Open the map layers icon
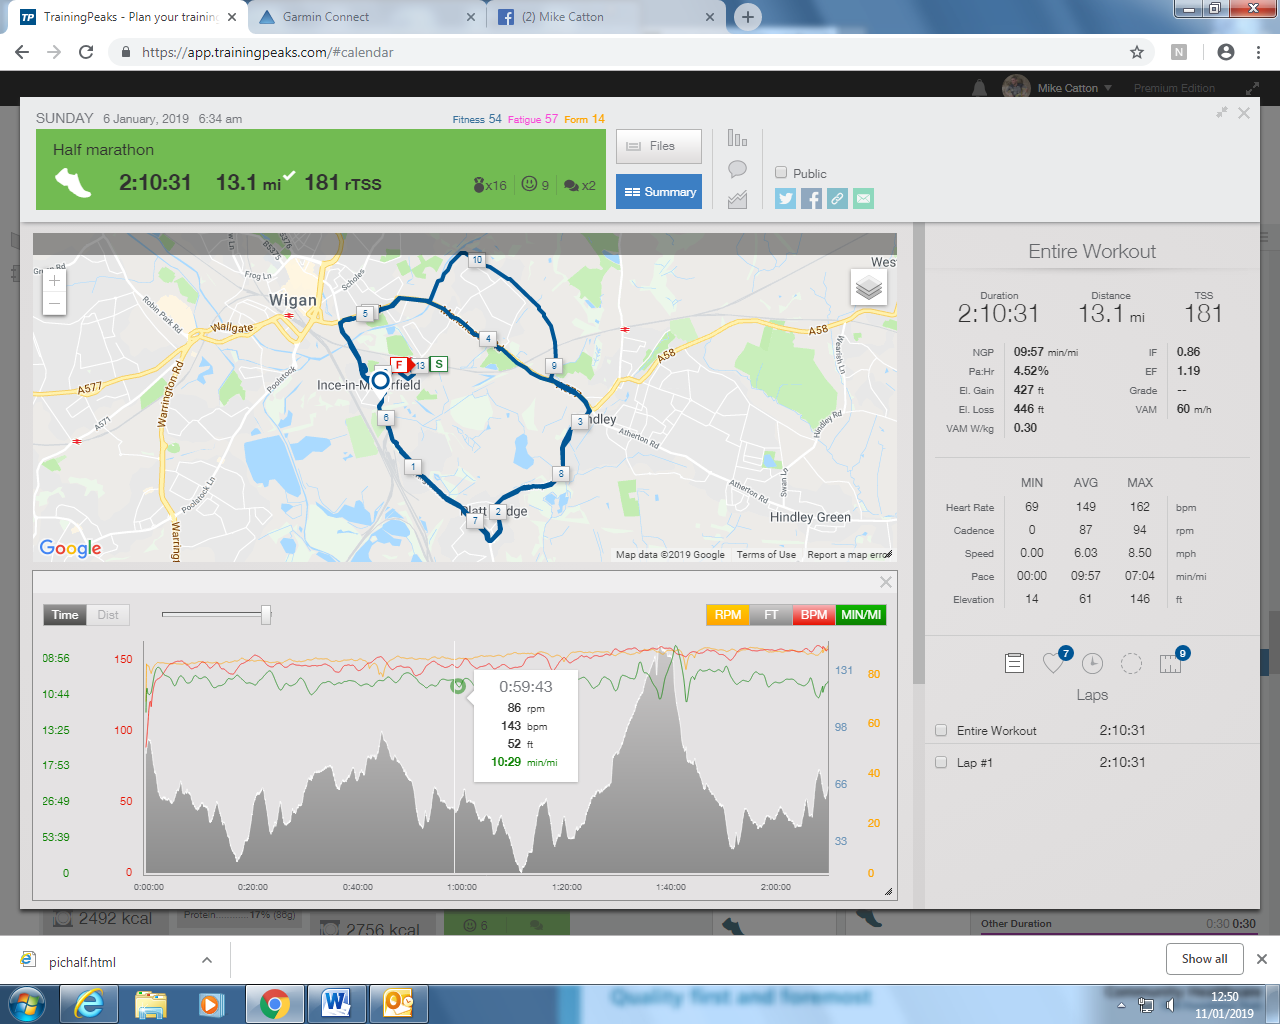Screen dimensions: 1280x1024 tap(868, 288)
